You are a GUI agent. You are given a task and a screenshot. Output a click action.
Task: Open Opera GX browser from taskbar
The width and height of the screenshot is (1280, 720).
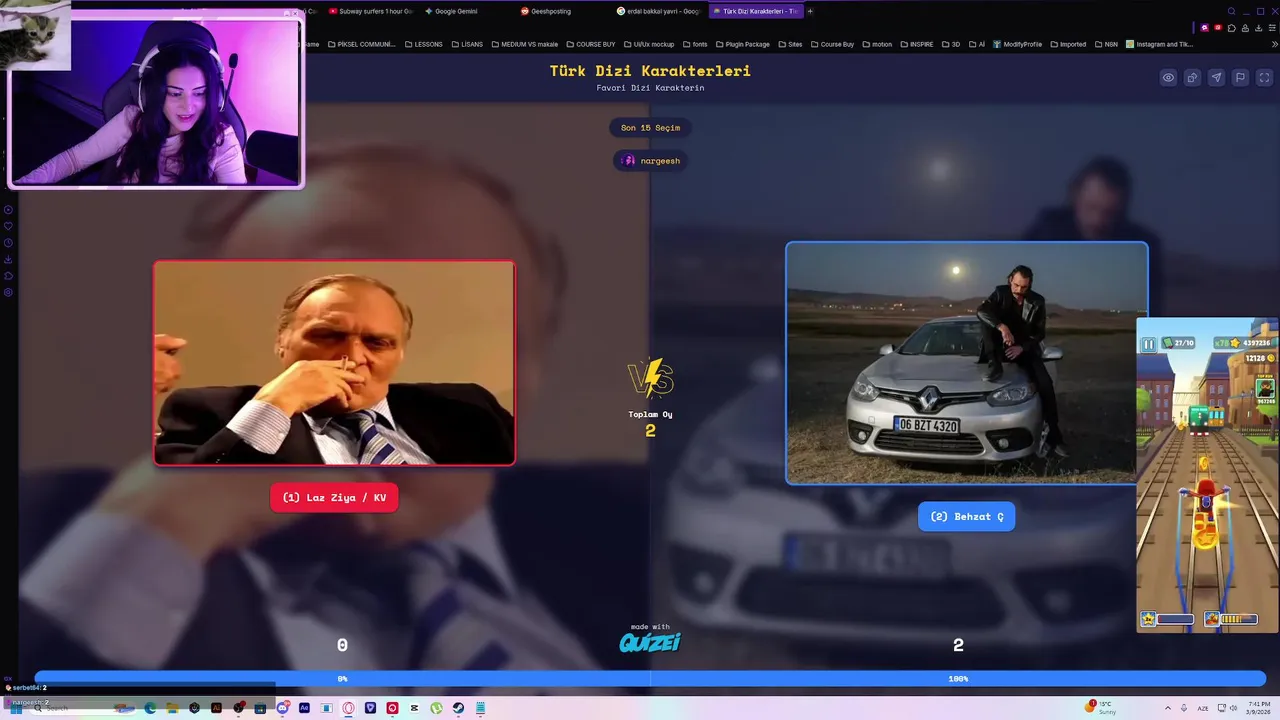348,708
